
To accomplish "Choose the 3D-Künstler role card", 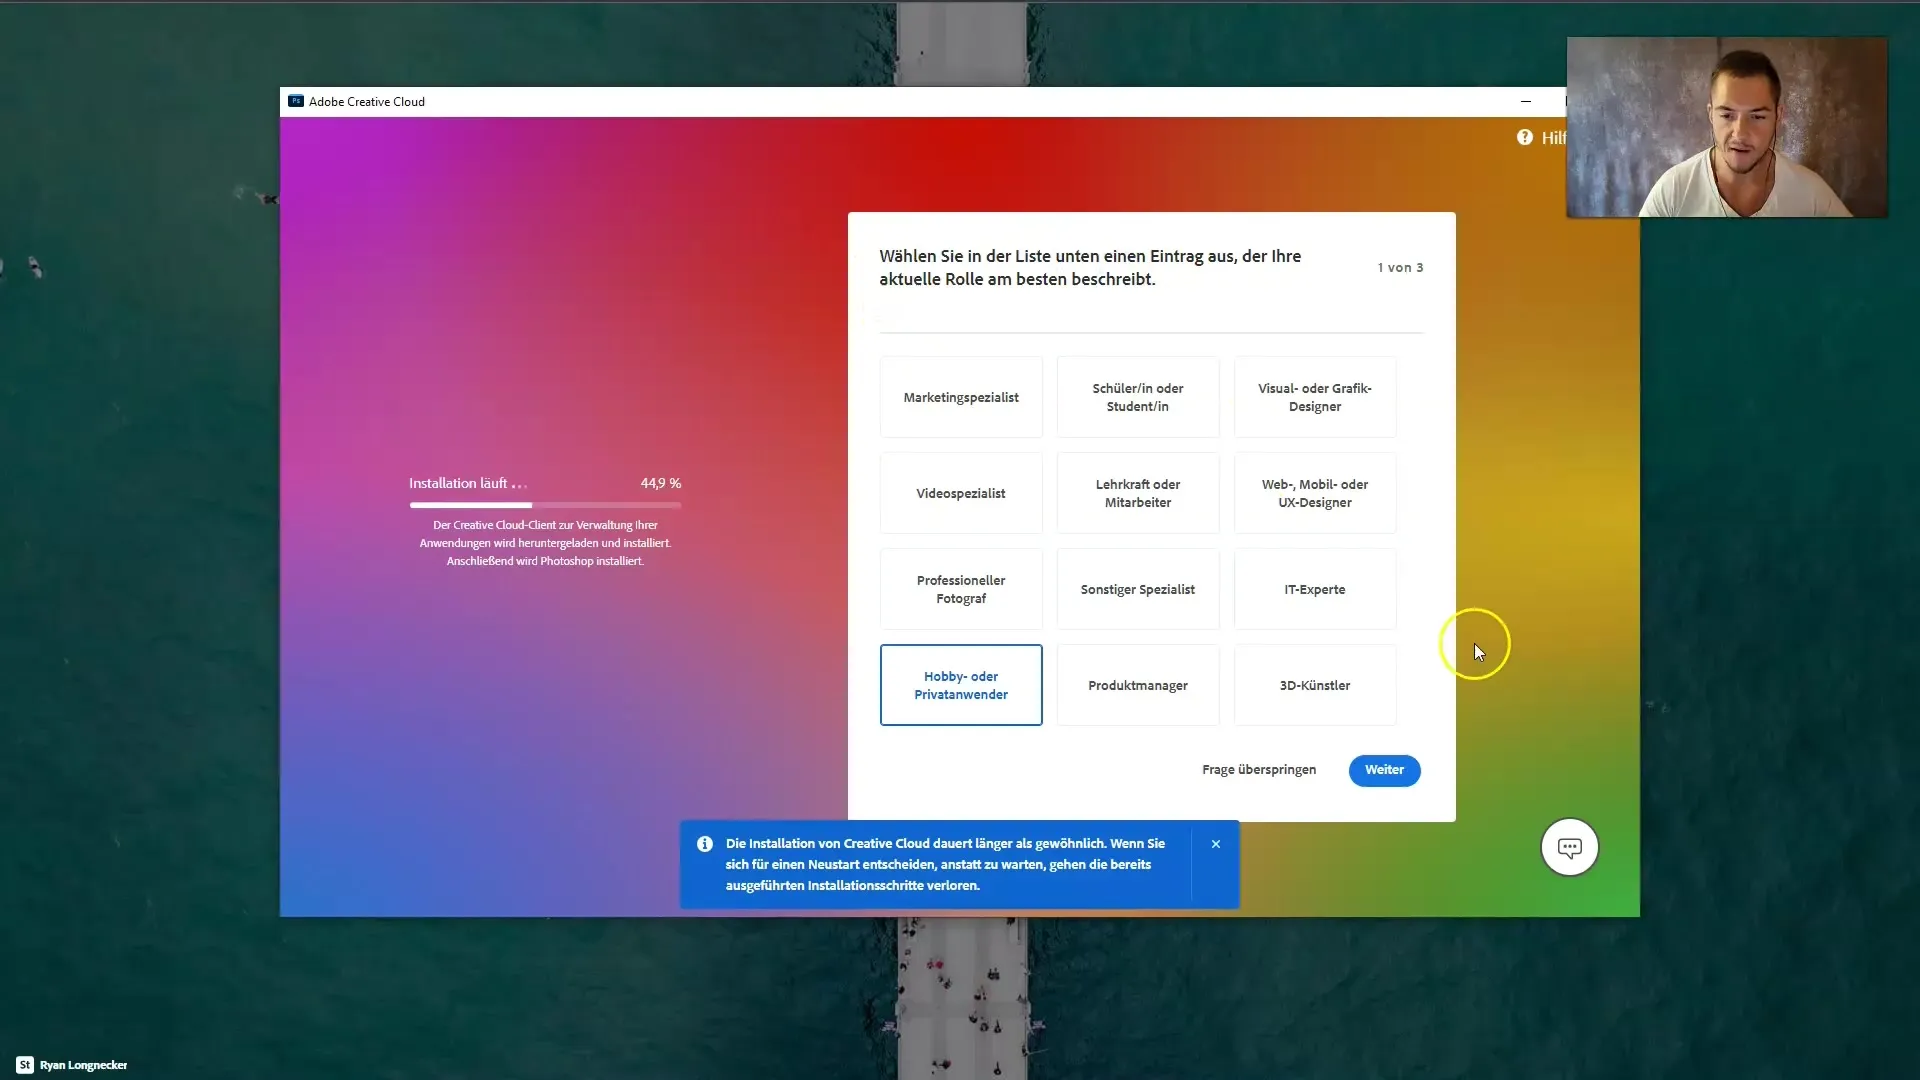I will tap(1315, 685).
